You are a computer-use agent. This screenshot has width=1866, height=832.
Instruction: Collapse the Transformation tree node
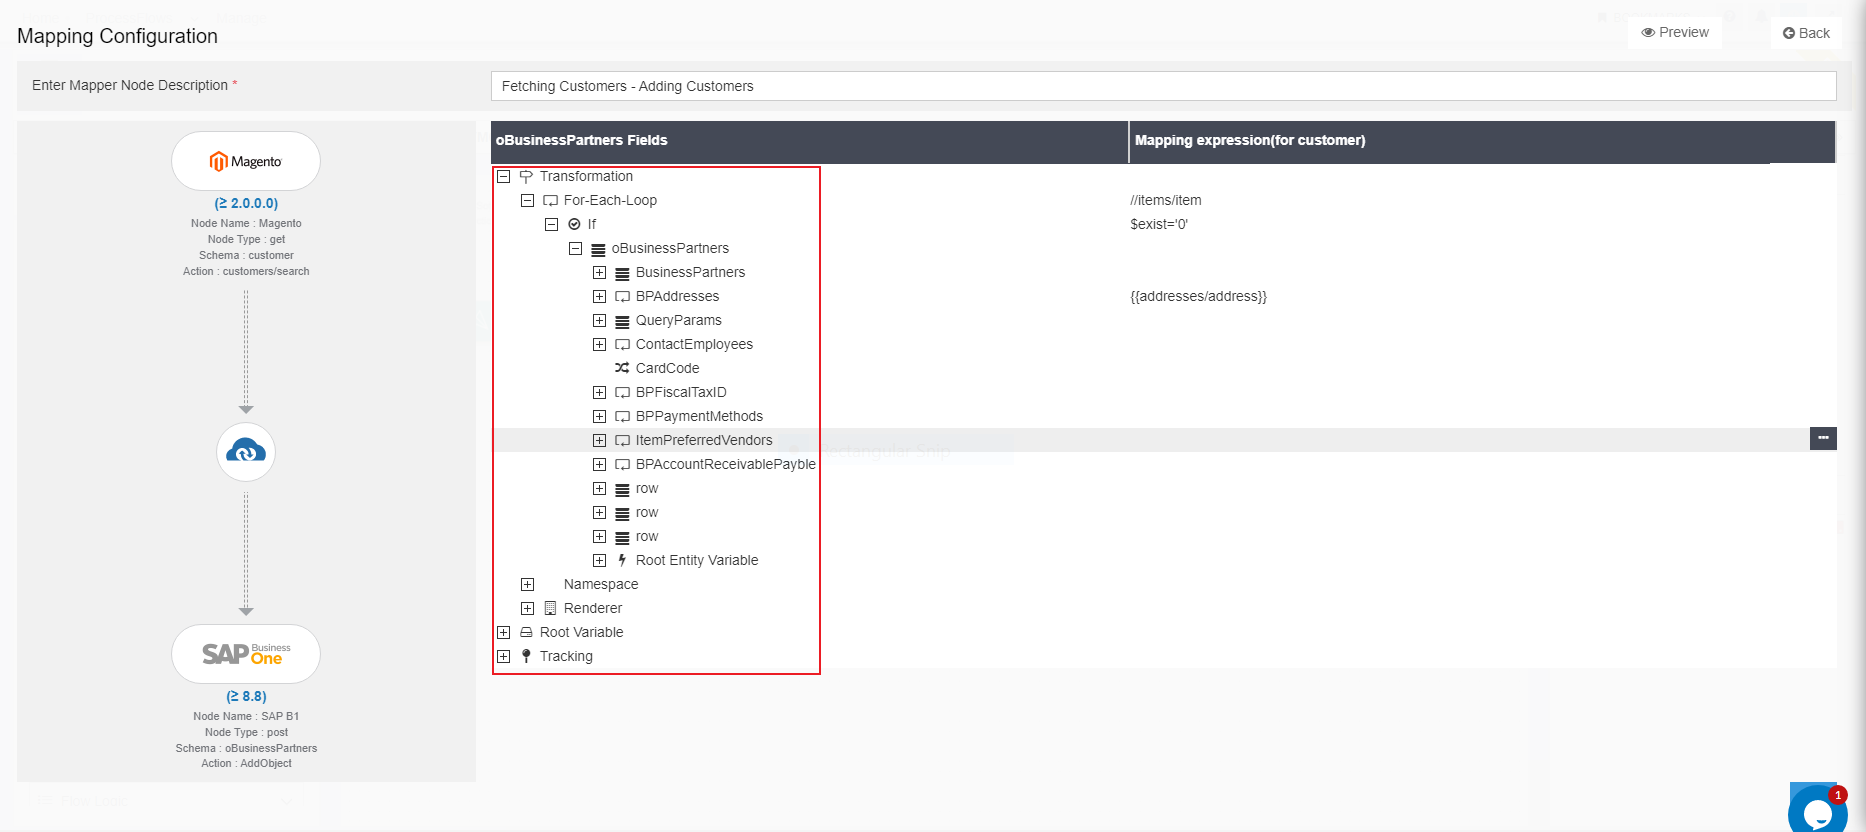[504, 176]
